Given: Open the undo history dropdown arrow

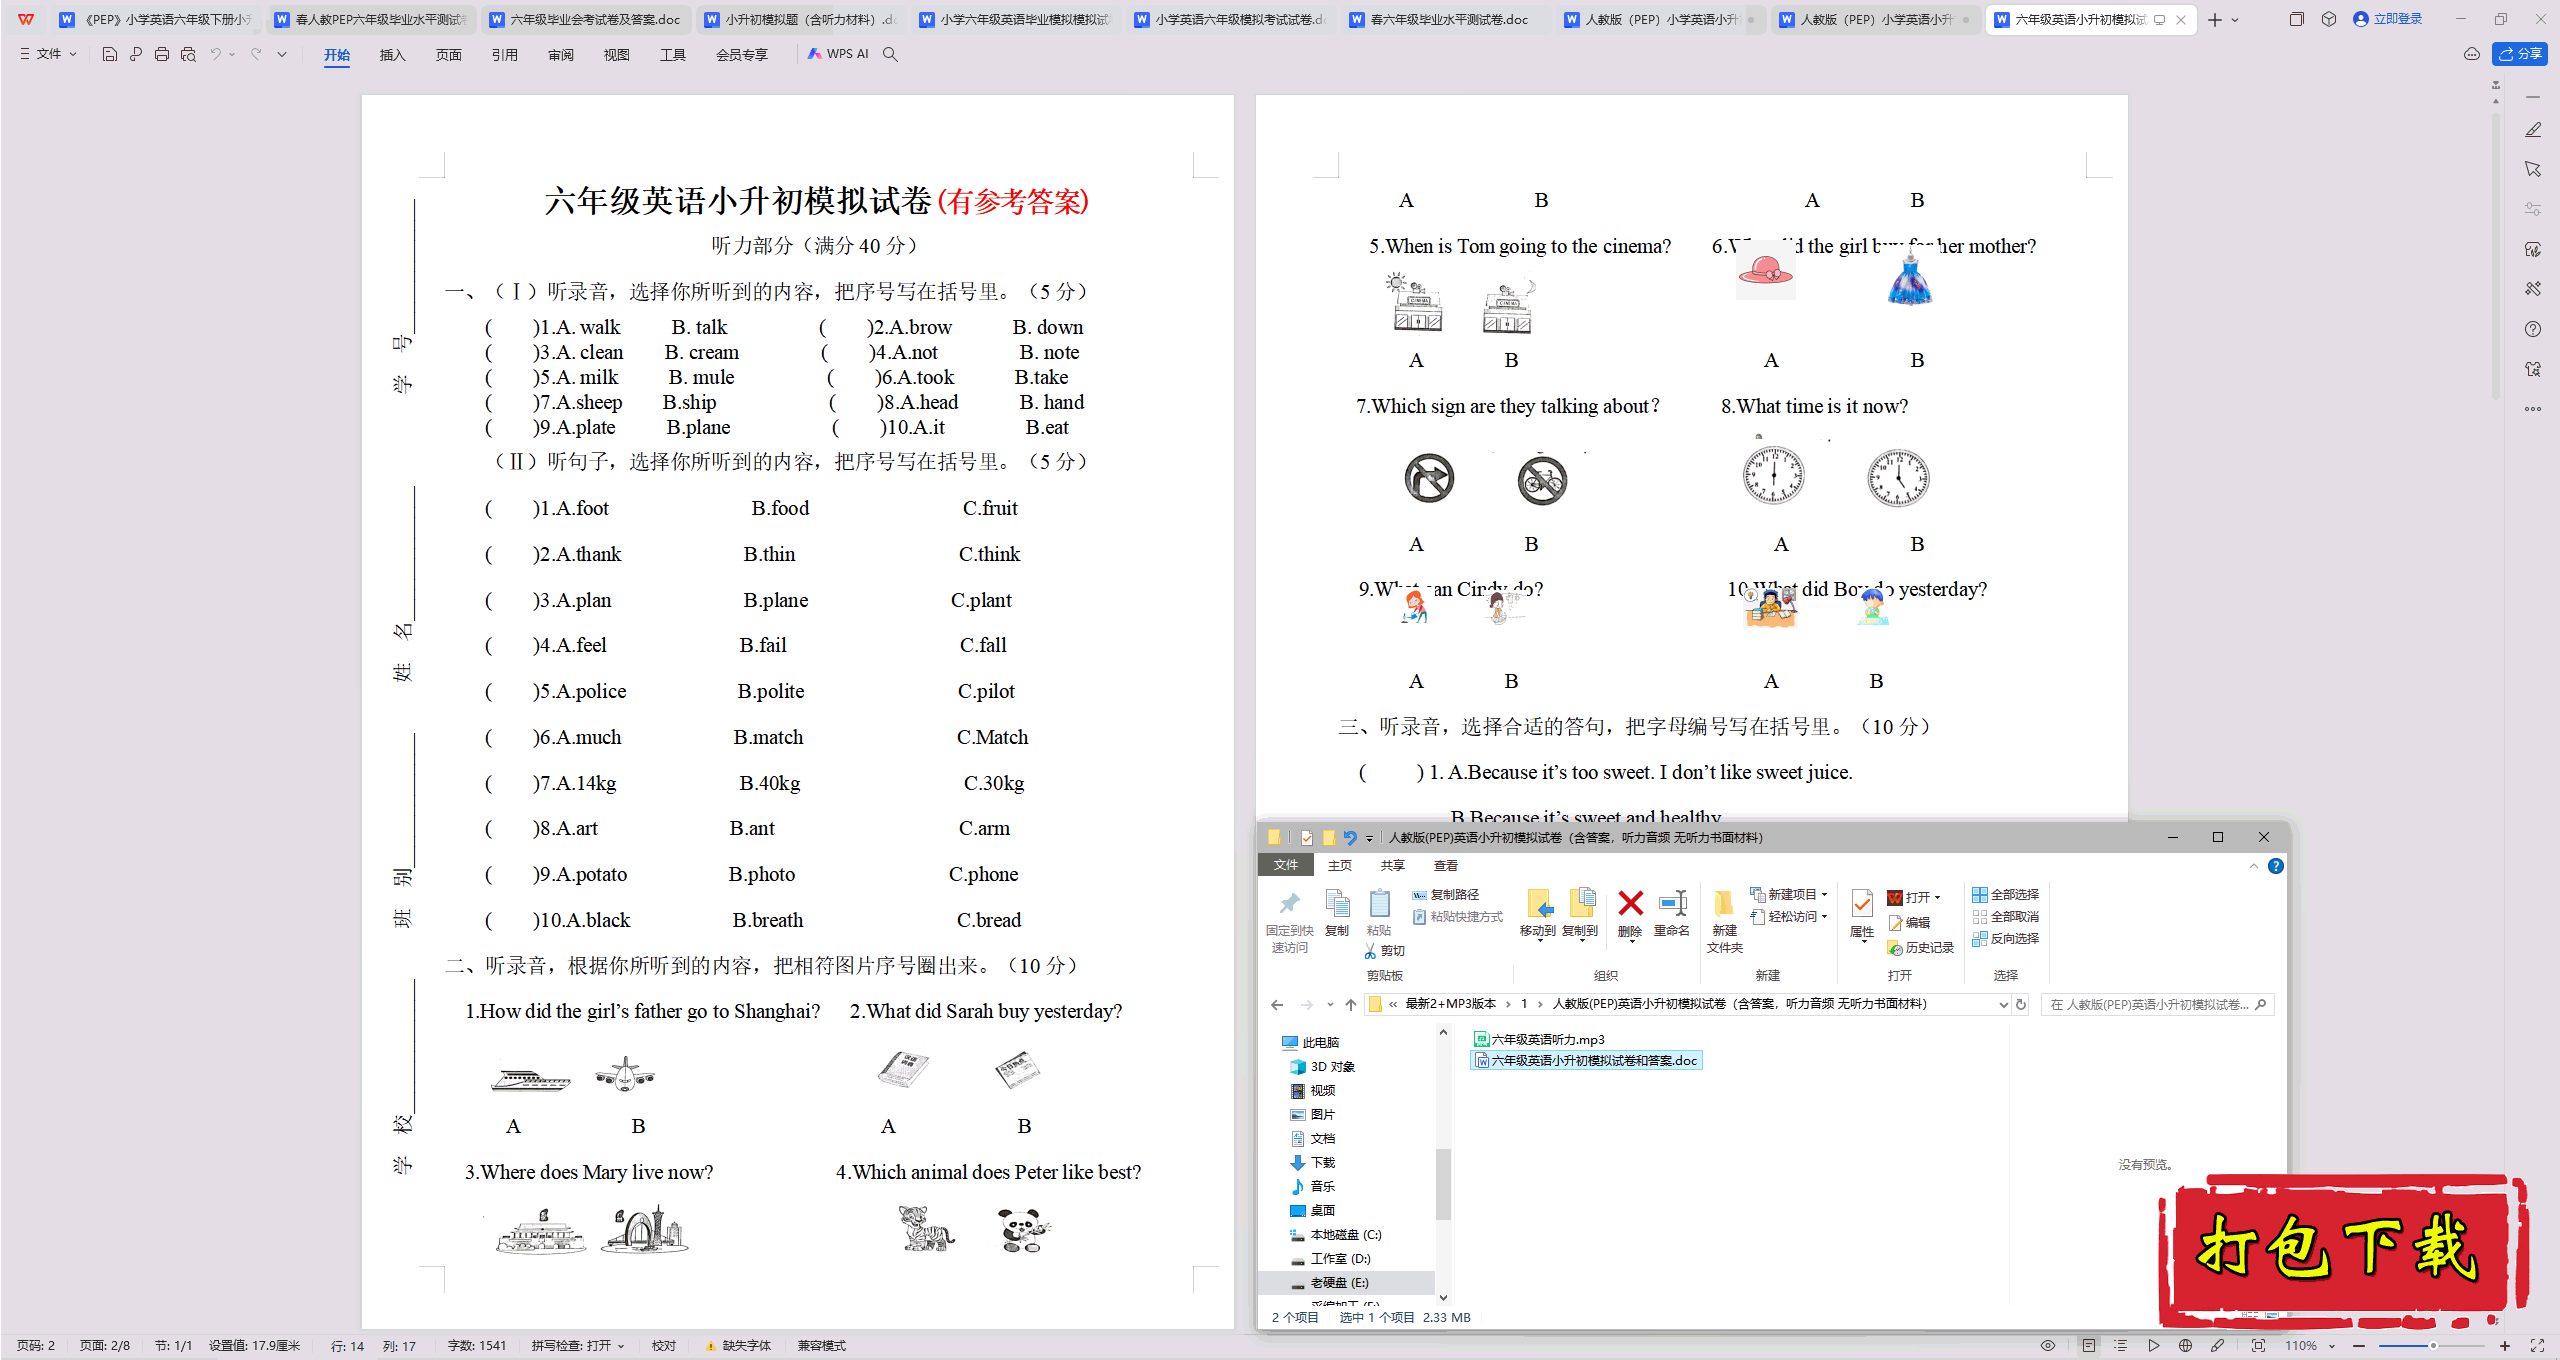Looking at the screenshot, I should point(232,54).
